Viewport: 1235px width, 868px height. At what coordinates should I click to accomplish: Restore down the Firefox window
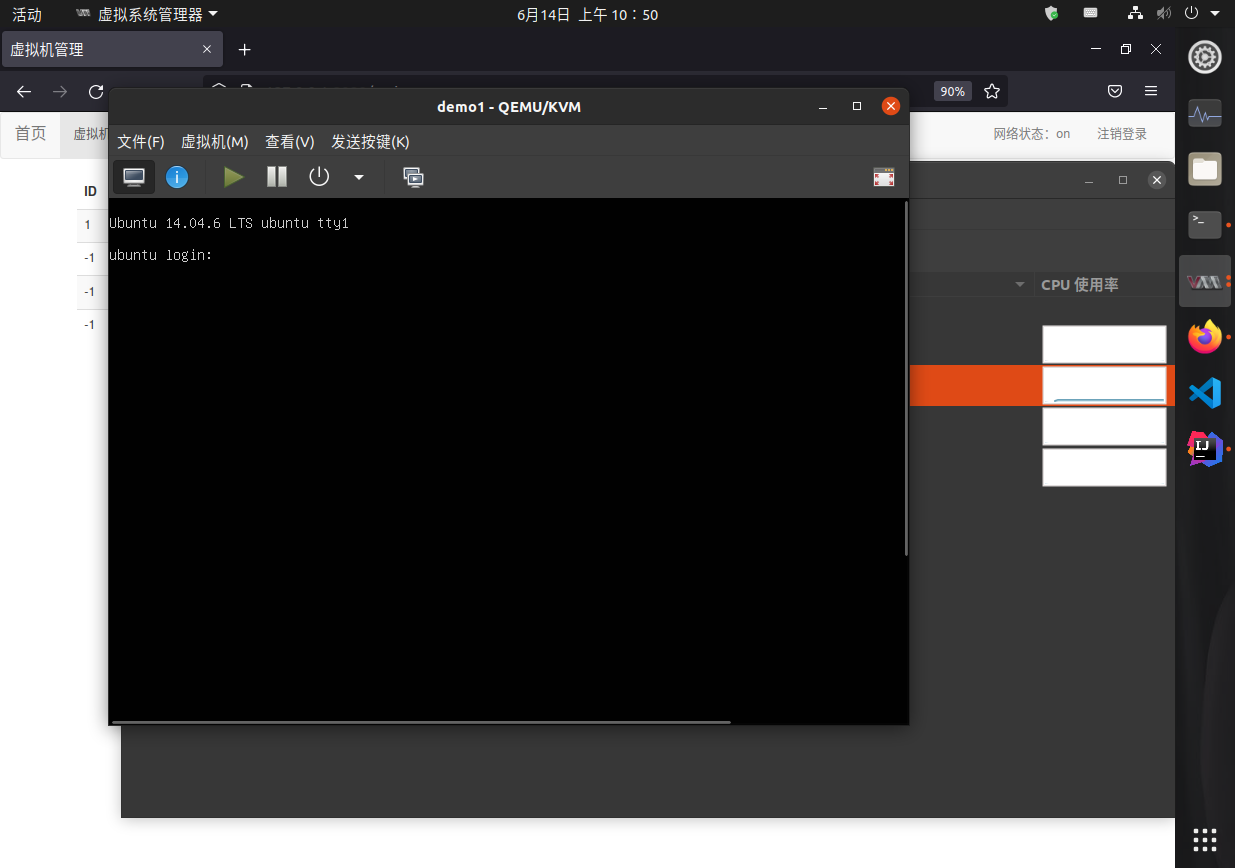click(1126, 49)
